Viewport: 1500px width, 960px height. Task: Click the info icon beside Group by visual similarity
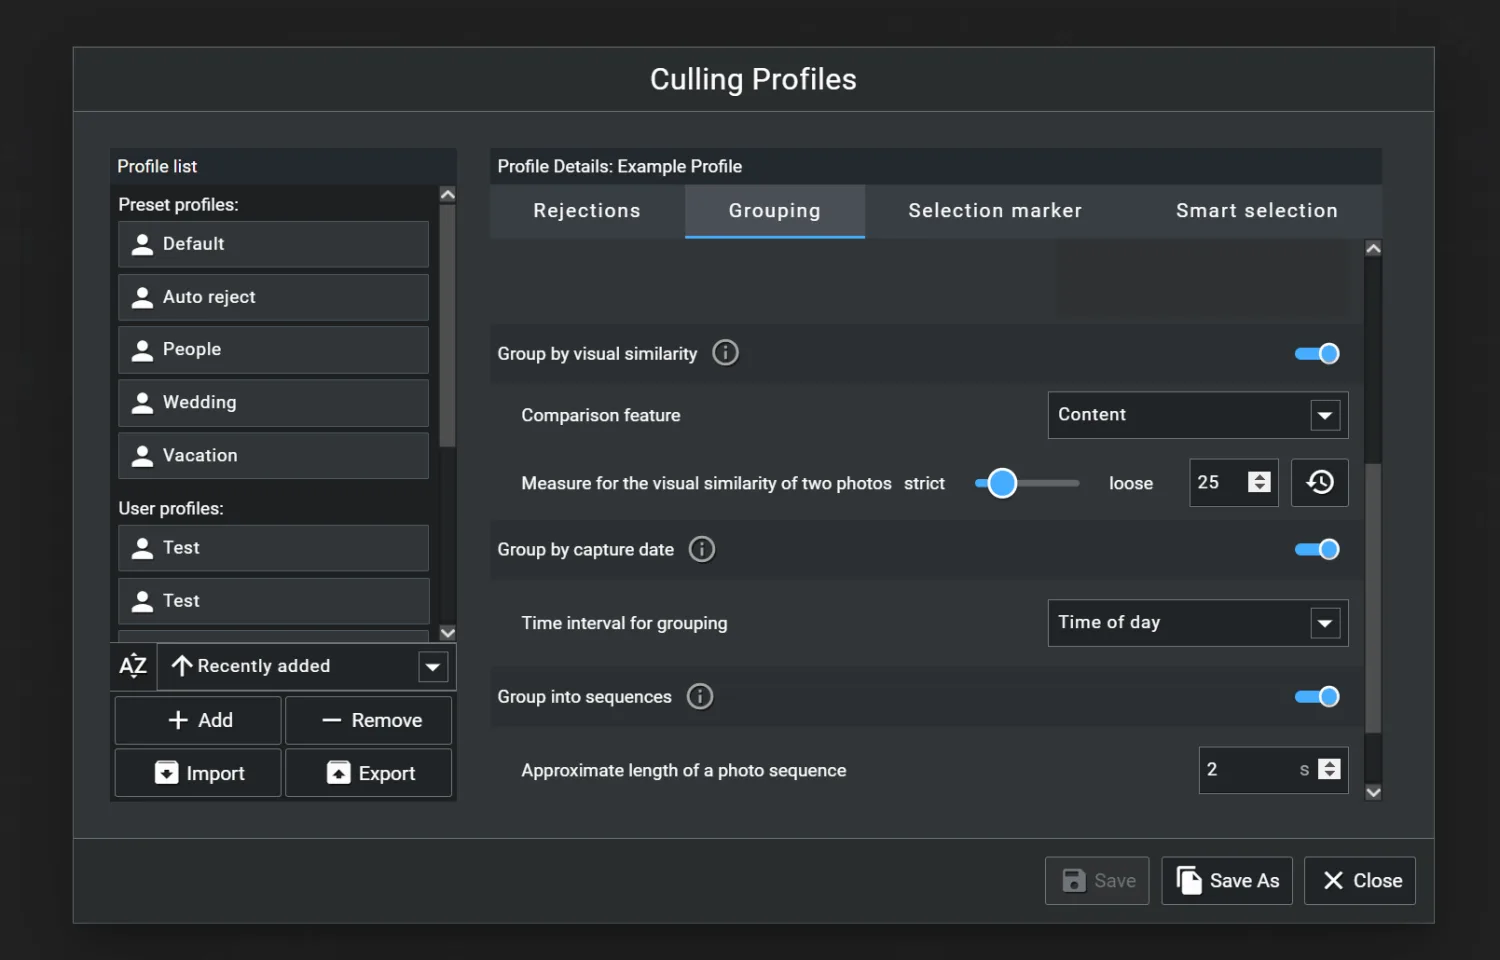tap(725, 353)
